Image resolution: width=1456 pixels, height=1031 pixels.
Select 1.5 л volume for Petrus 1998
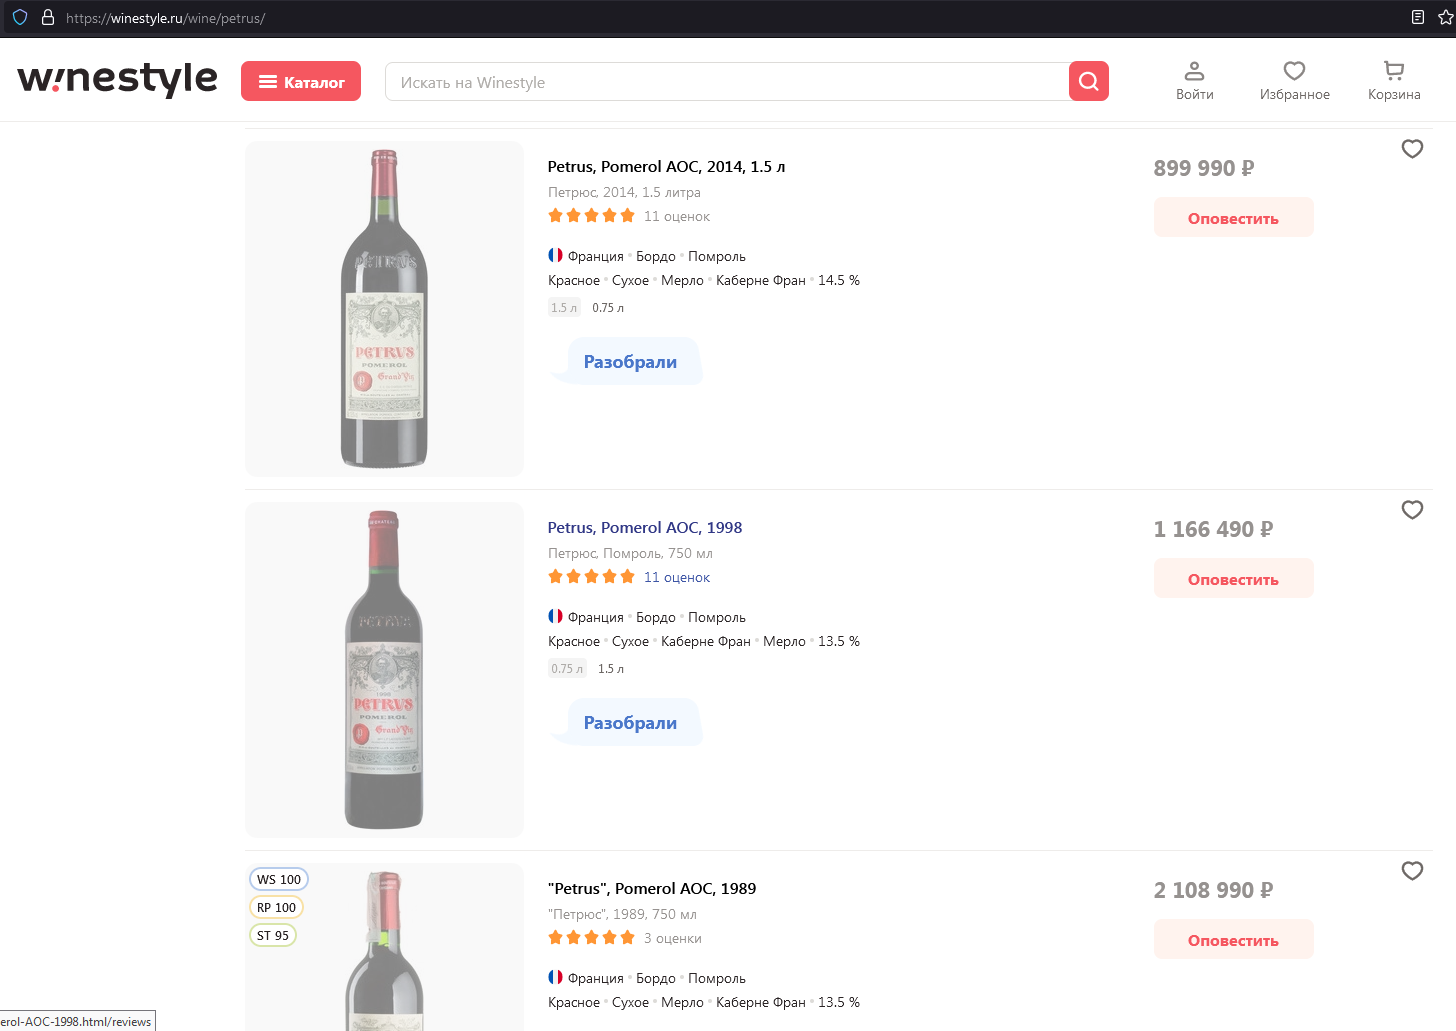click(611, 669)
